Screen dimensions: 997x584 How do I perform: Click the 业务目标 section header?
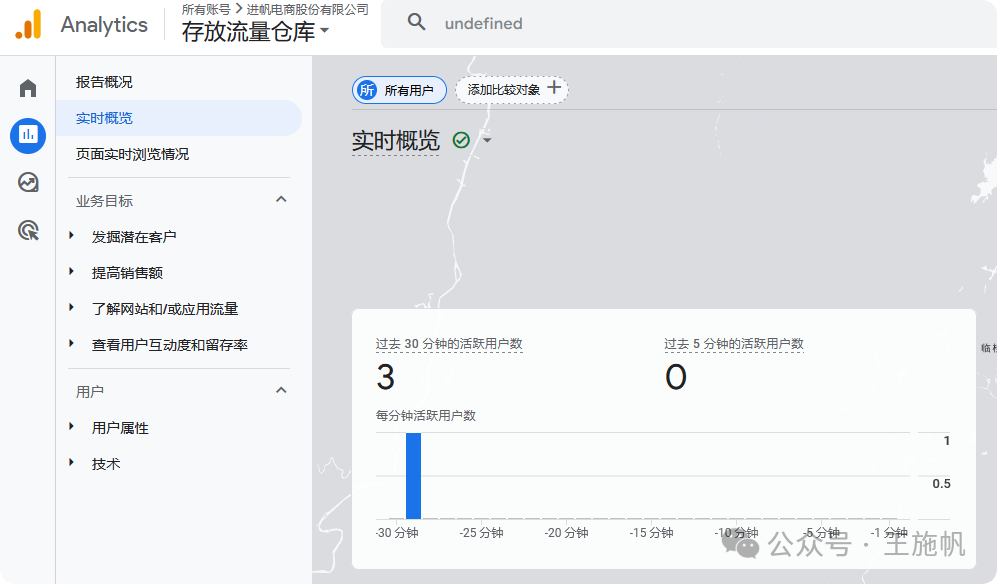coord(104,201)
